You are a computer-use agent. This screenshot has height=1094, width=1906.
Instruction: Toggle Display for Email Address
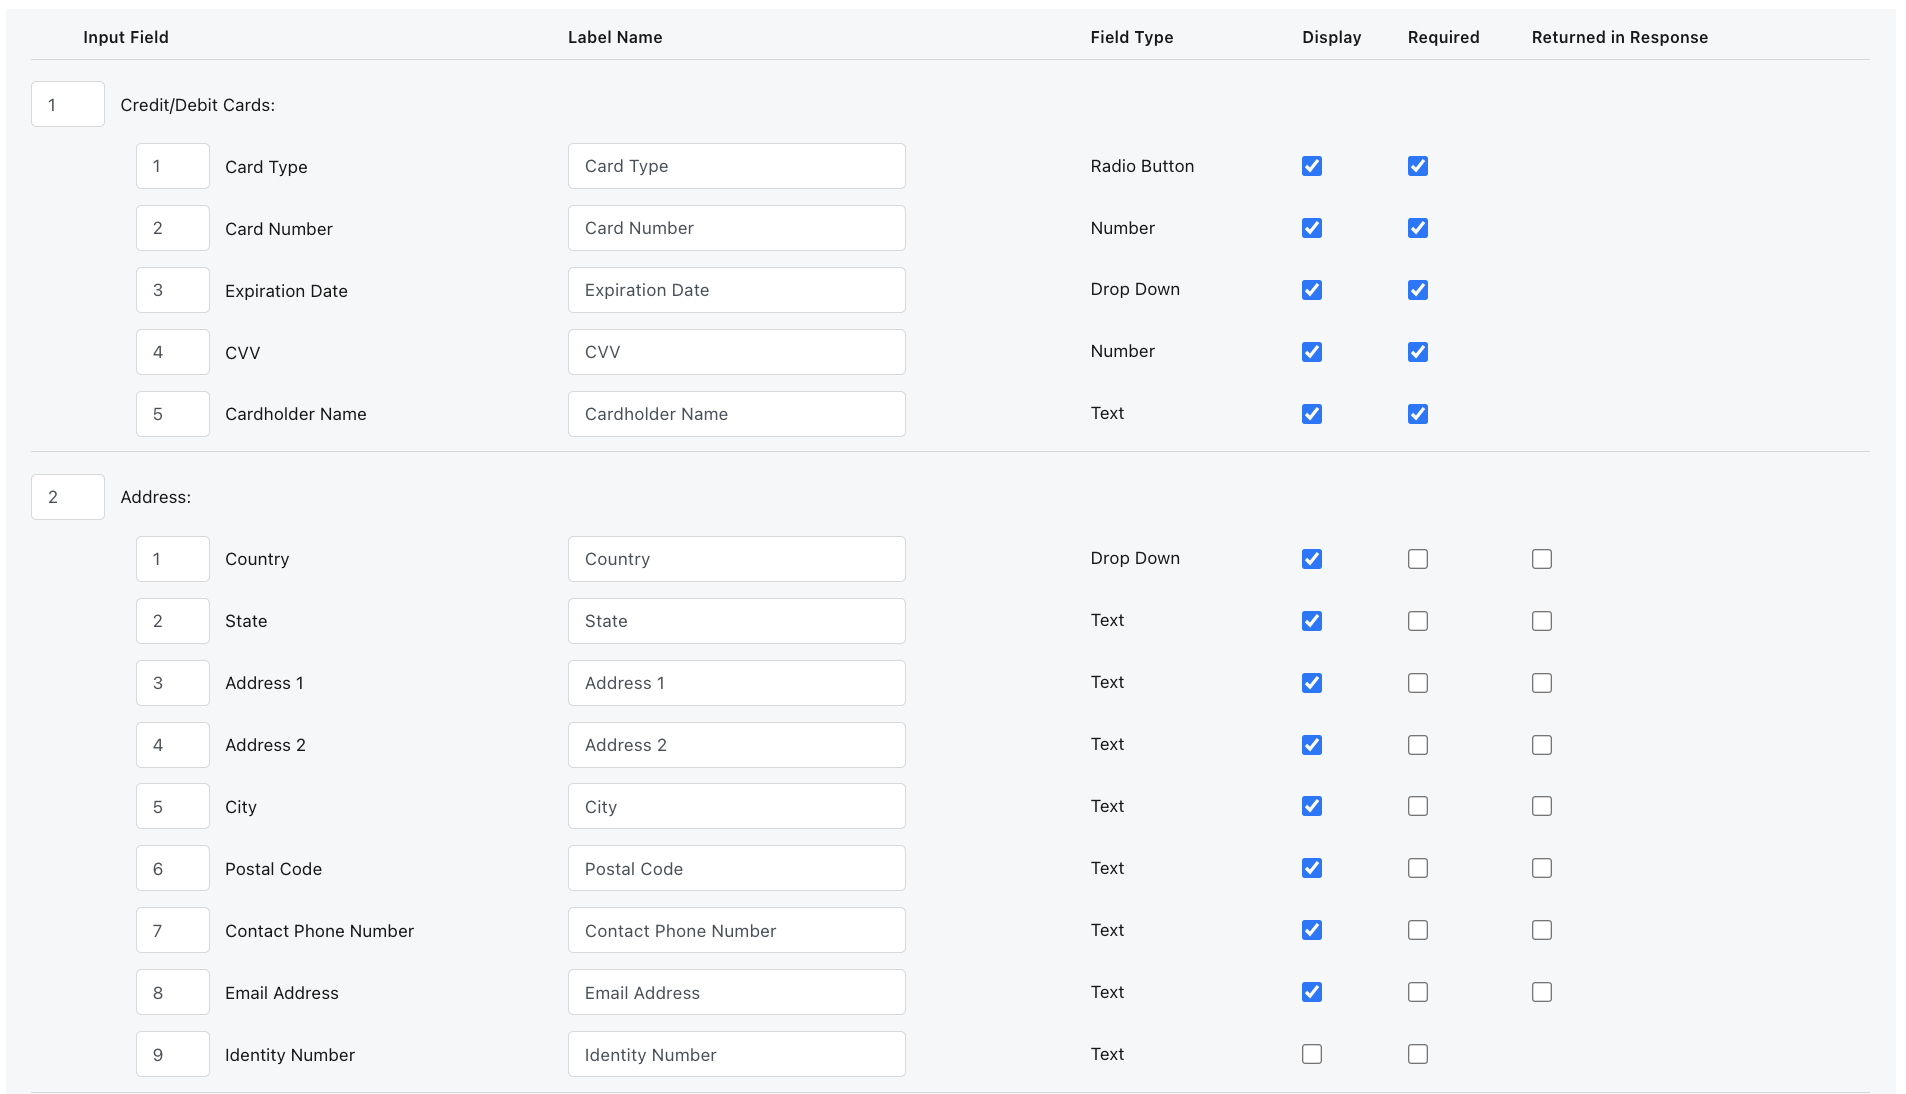point(1312,992)
